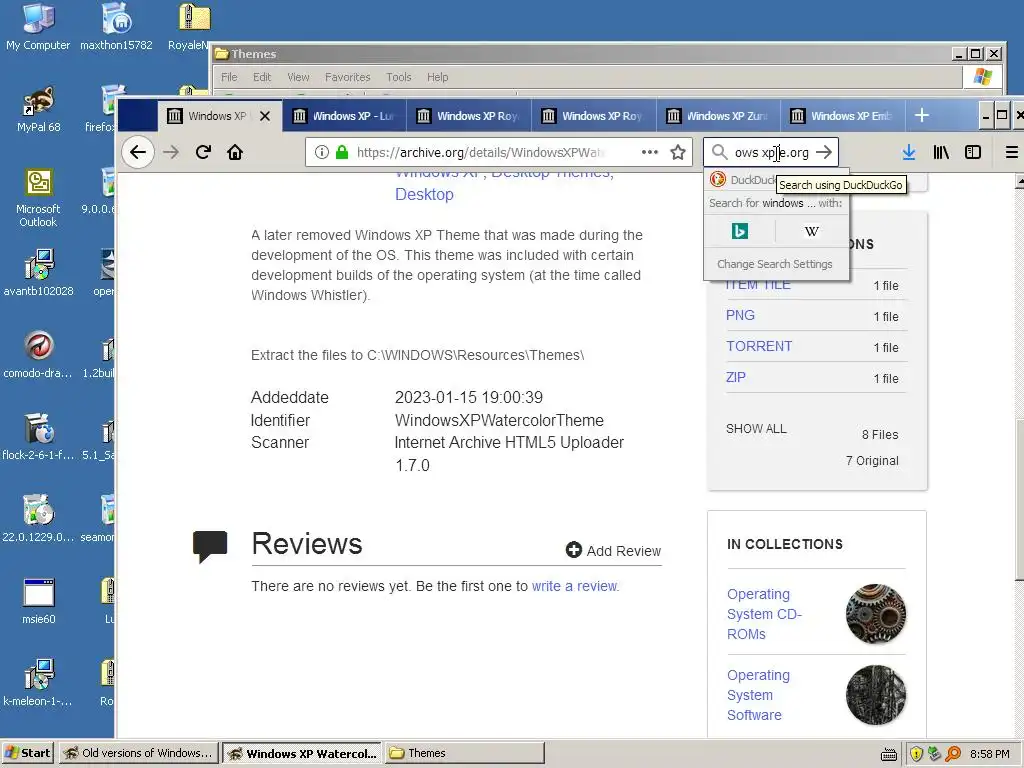The width and height of the screenshot is (1024, 768).
Task: Show site information icon in address bar
Action: pos(321,152)
